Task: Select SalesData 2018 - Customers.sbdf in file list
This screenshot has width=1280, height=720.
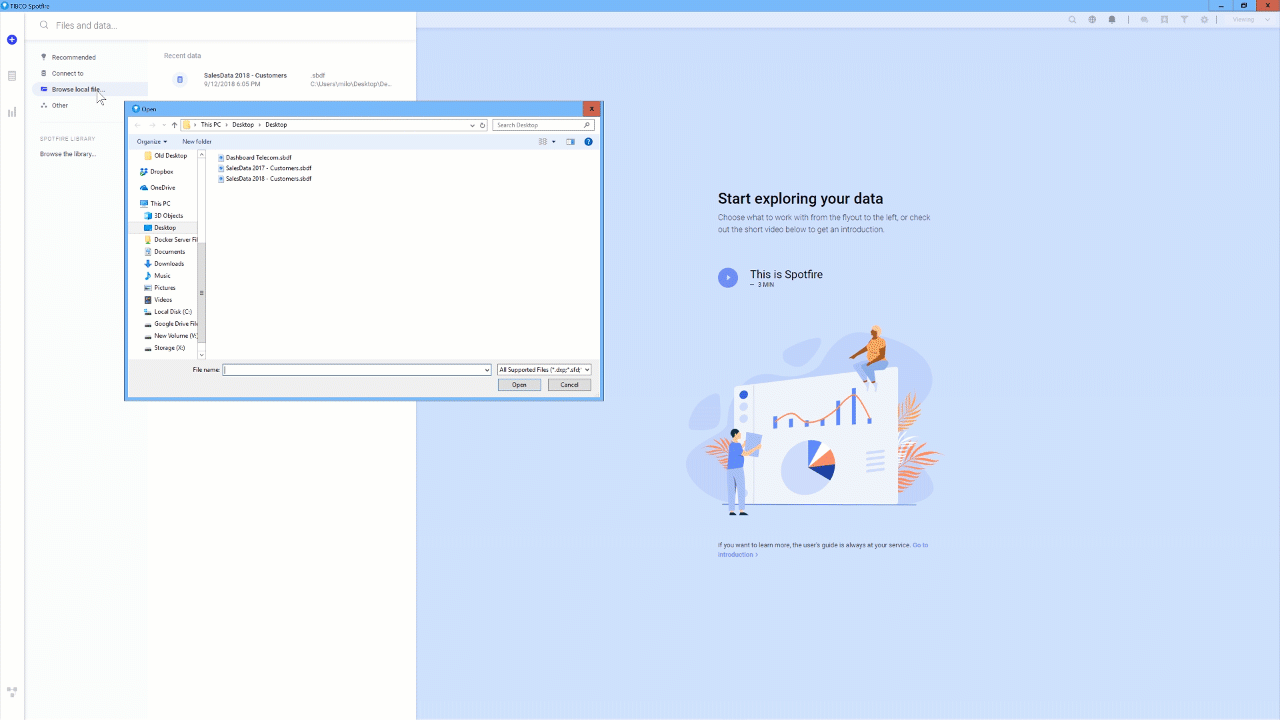Action: [x=265, y=179]
